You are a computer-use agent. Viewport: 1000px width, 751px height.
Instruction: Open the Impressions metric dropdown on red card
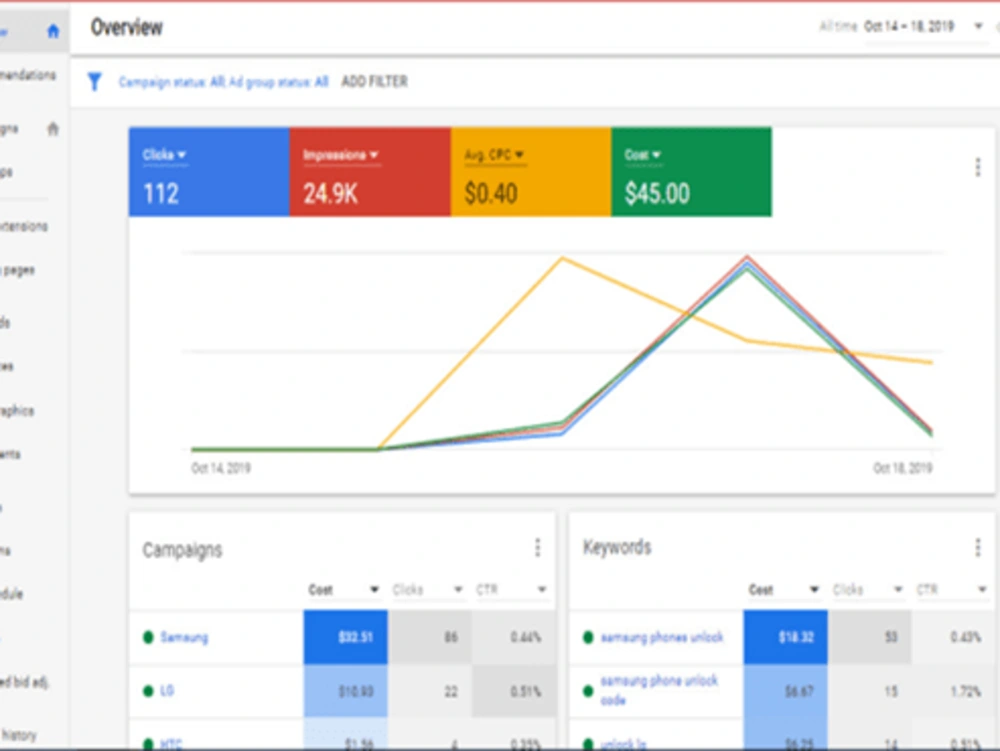341,155
